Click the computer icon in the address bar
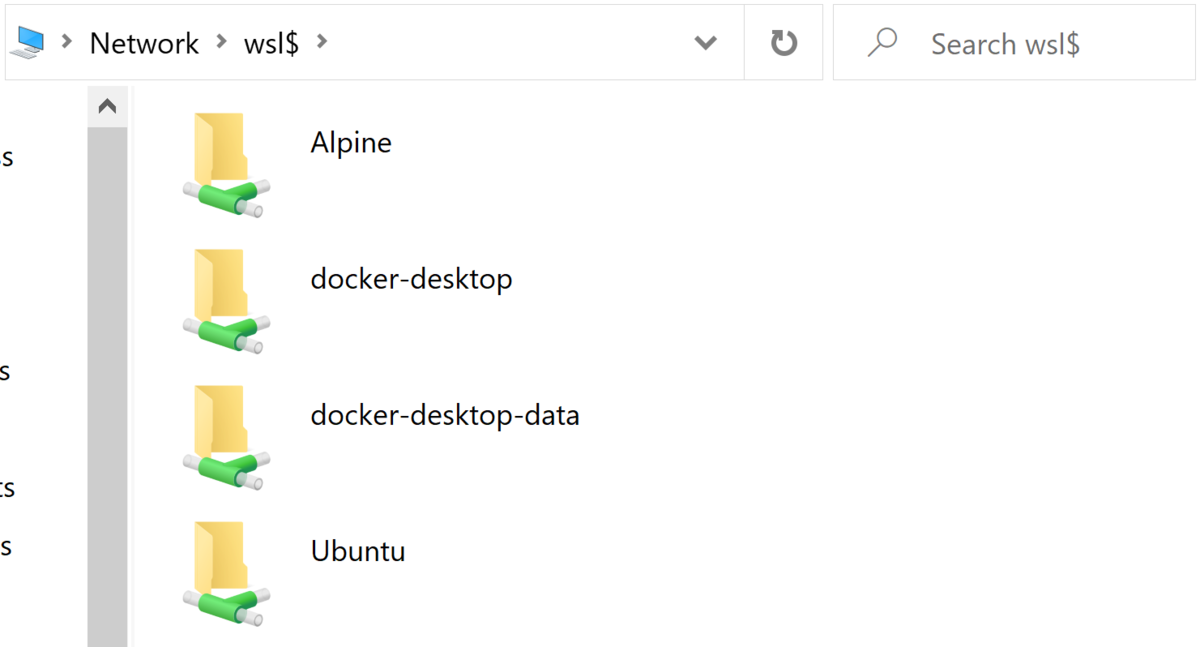The image size is (1200, 647). [31, 42]
